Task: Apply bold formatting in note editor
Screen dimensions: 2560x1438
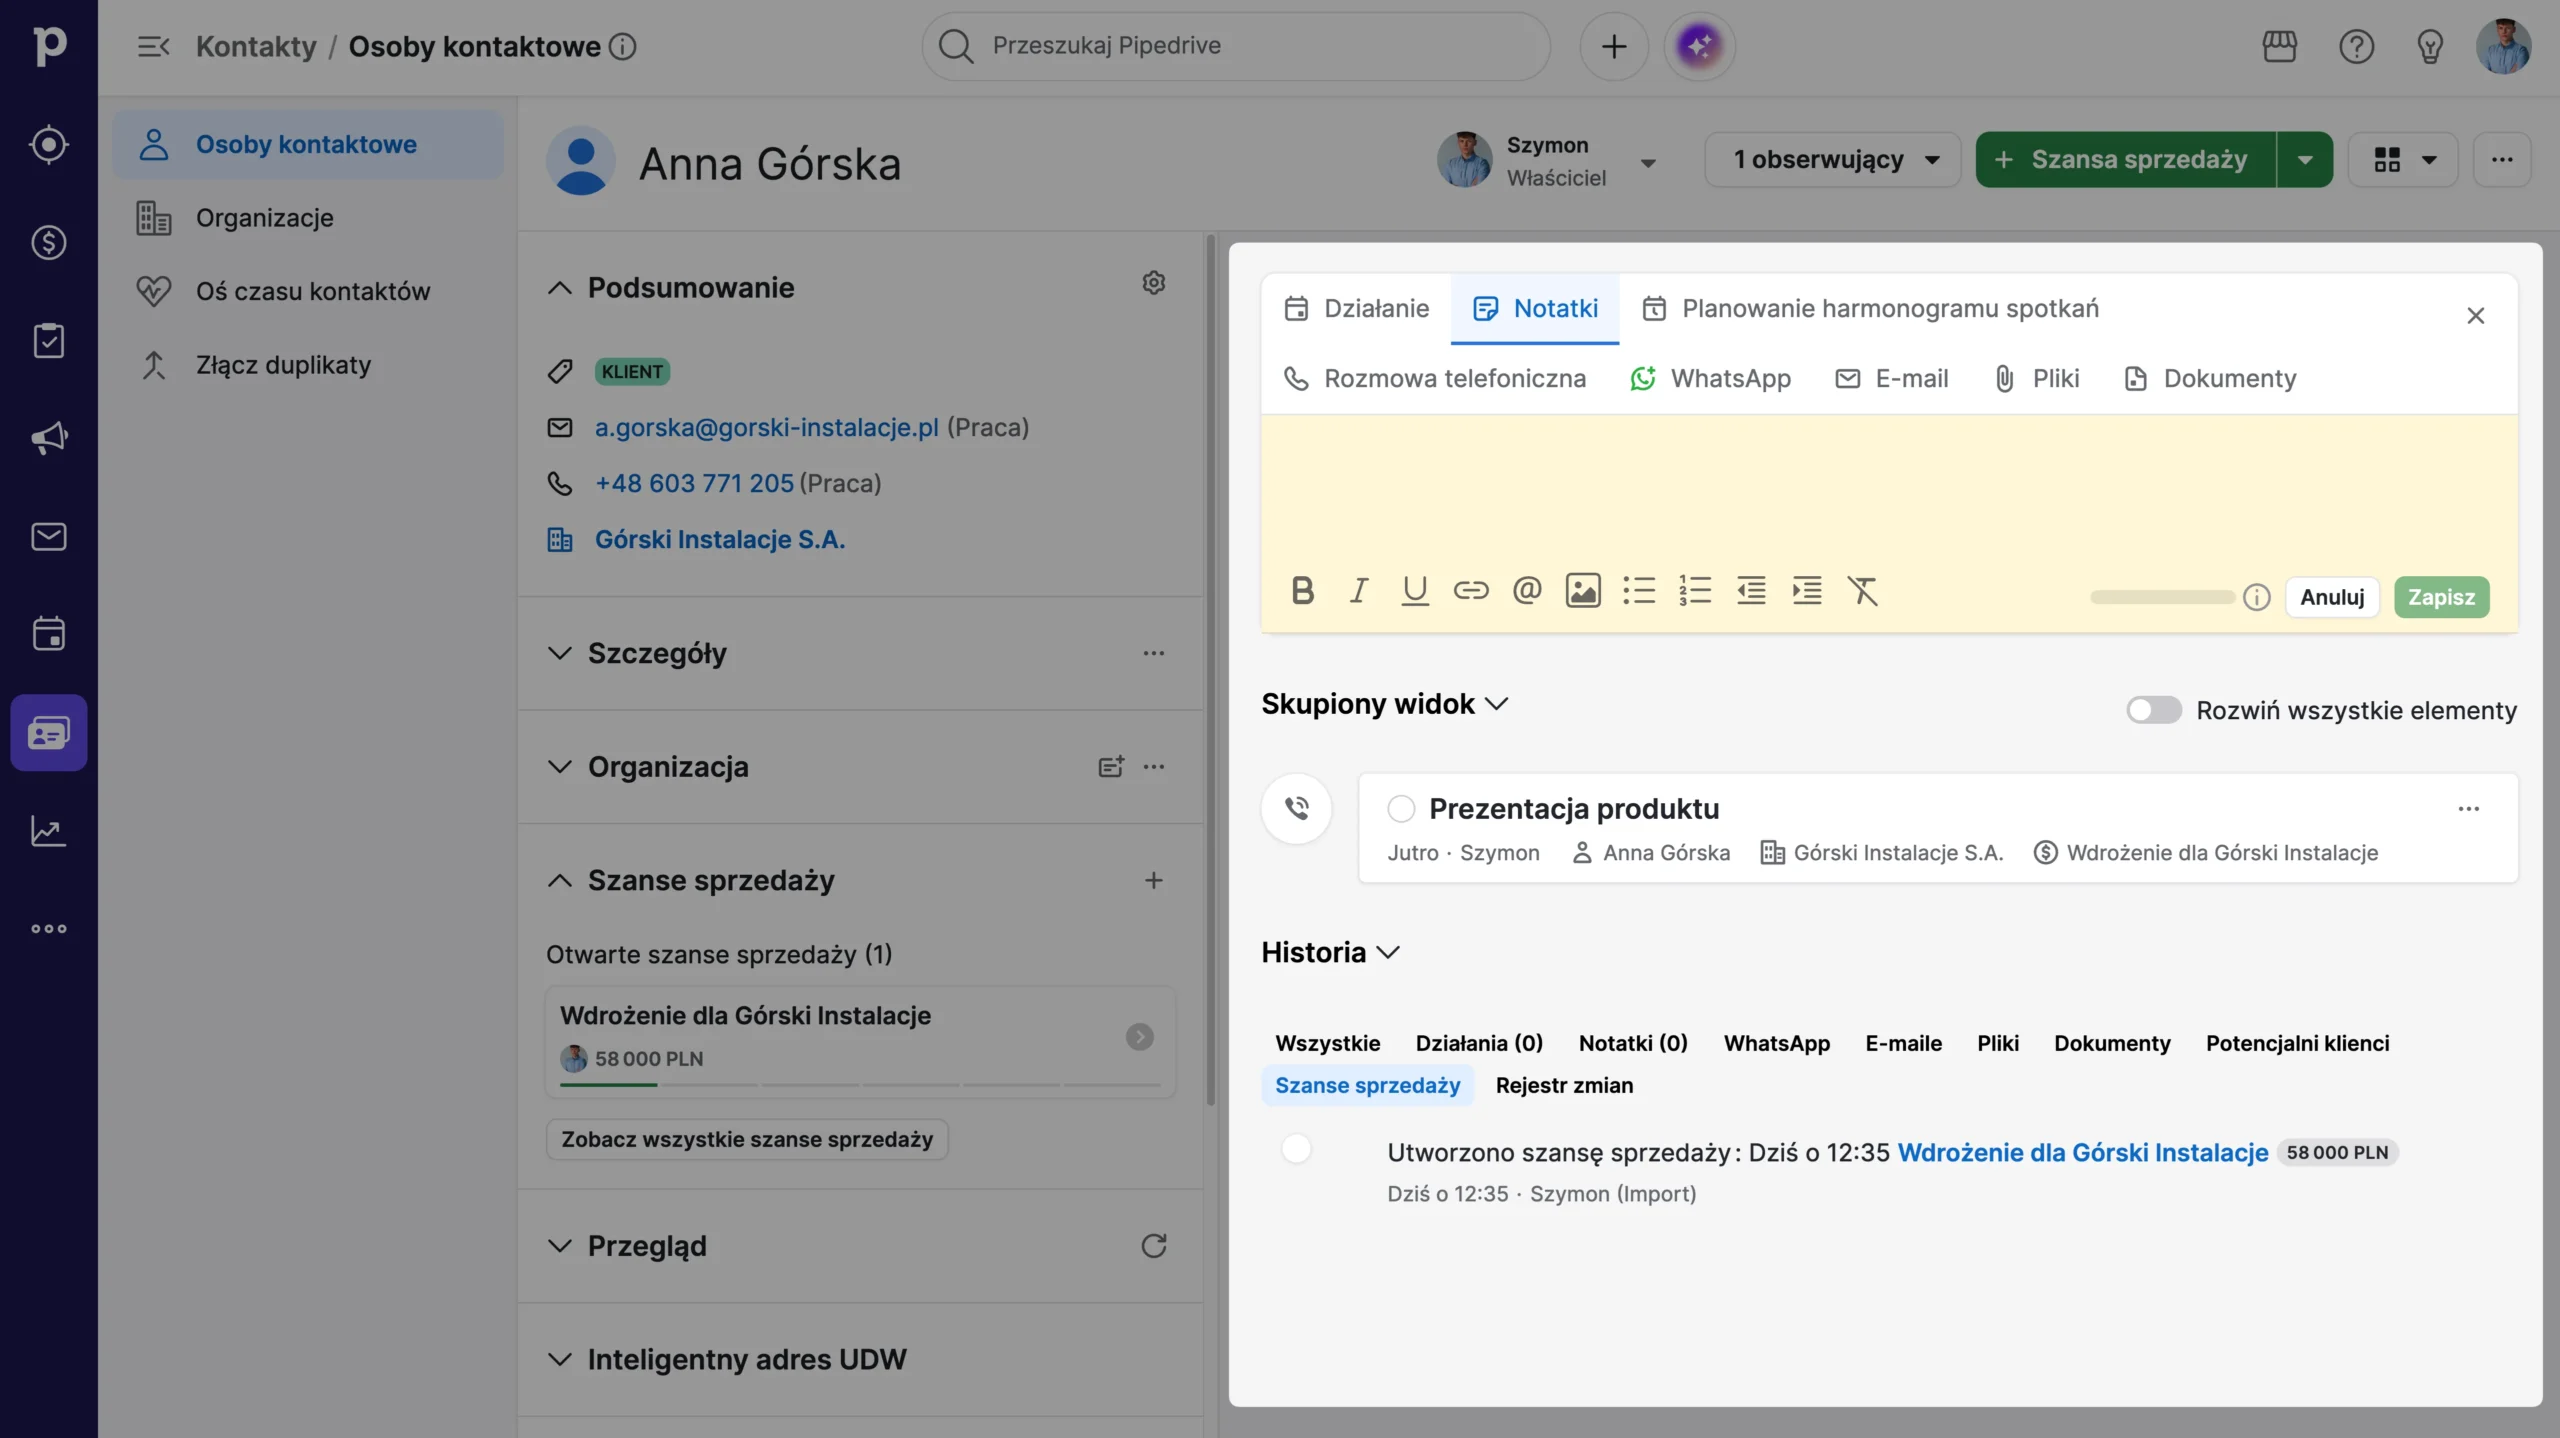Action: (x=1302, y=591)
